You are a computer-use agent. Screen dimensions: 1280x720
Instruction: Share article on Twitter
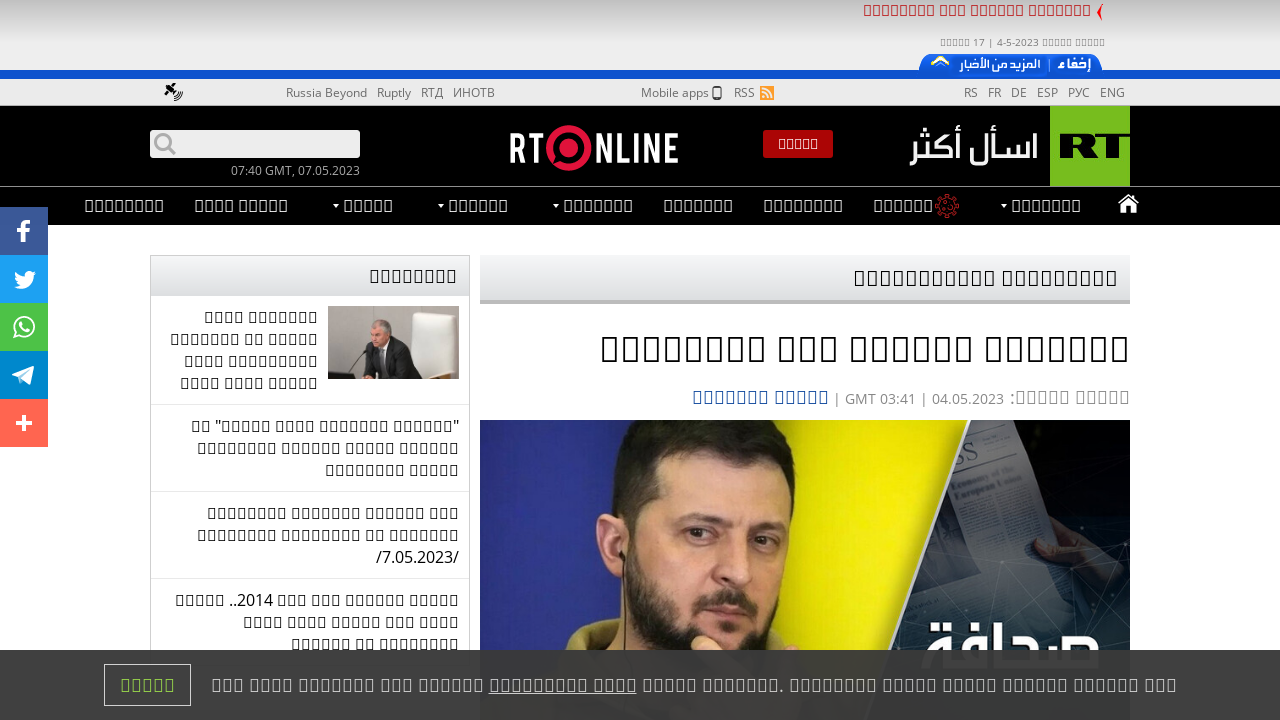(x=24, y=279)
